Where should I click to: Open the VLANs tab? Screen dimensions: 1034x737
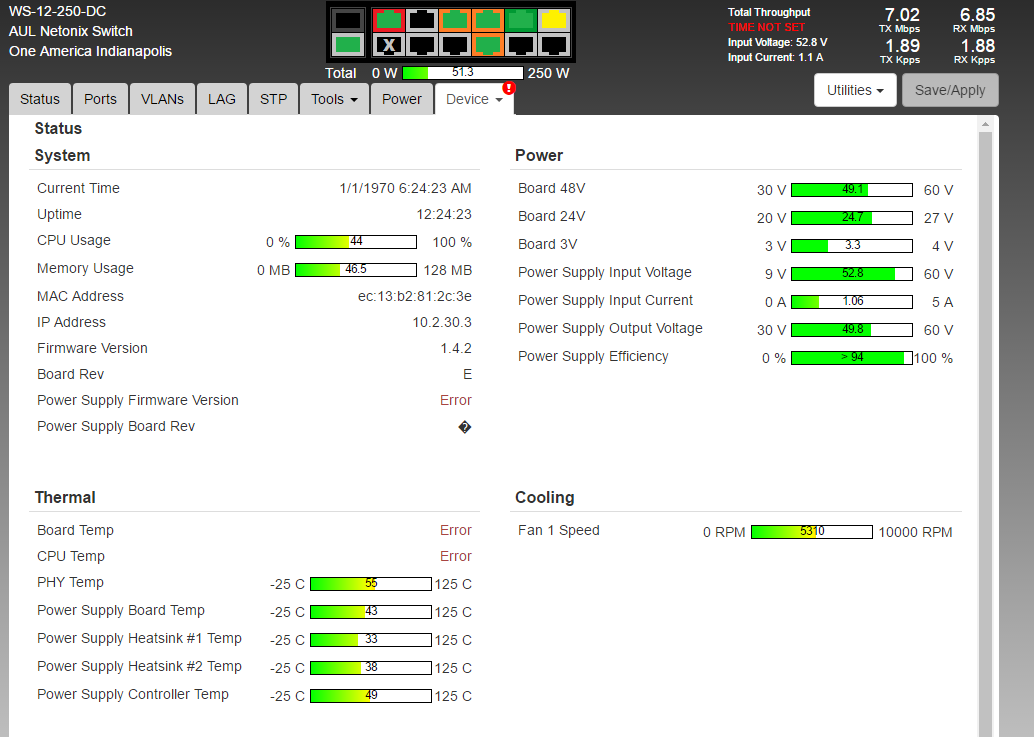click(x=162, y=99)
